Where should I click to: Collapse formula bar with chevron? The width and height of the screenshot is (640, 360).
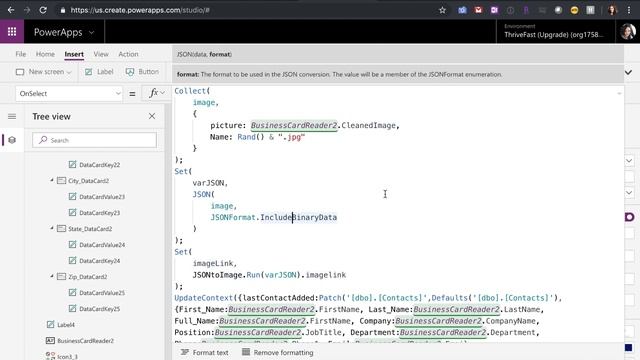pyautogui.click(x=629, y=72)
